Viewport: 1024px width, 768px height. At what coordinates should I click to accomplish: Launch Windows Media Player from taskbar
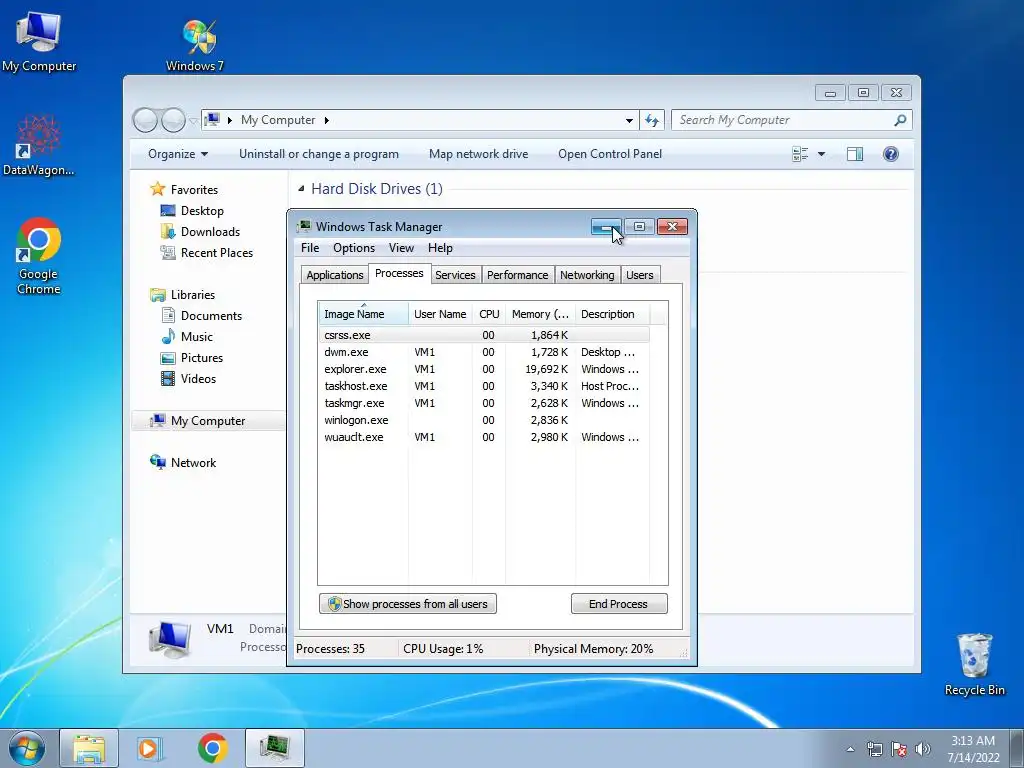(x=150, y=748)
